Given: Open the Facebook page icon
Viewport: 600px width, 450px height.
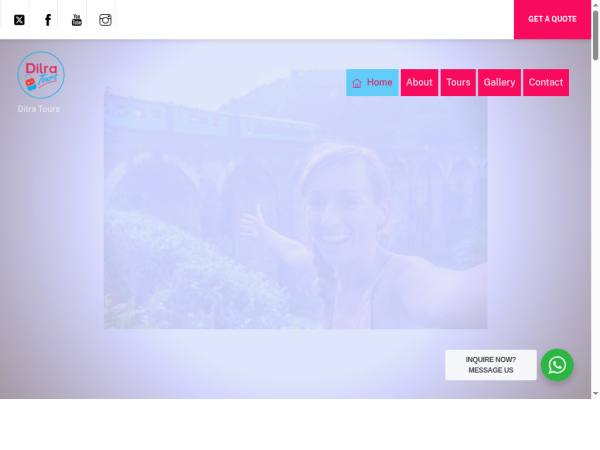Looking at the screenshot, I should point(48,19).
